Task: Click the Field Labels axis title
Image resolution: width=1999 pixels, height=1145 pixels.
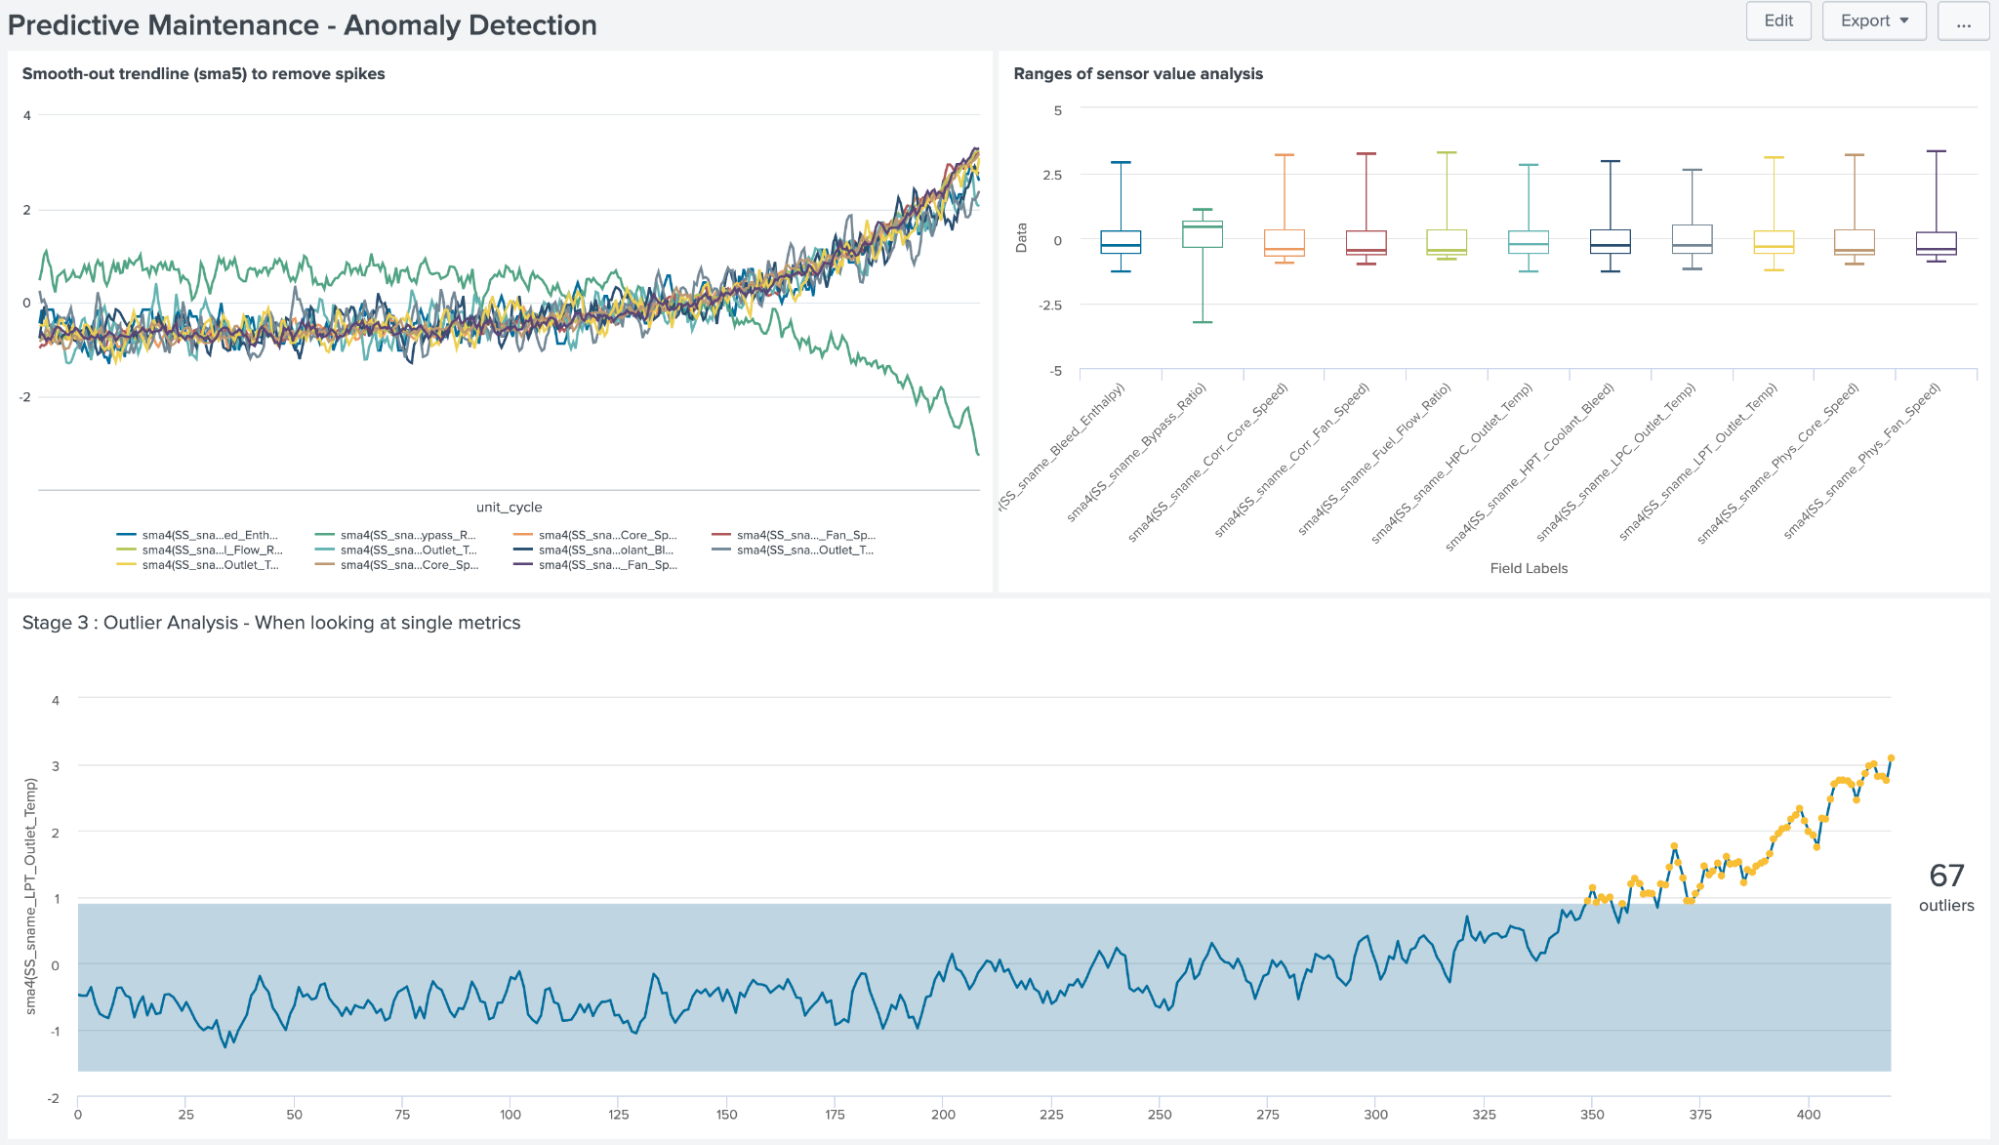Action: pyautogui.click(x=1529, y=568)
